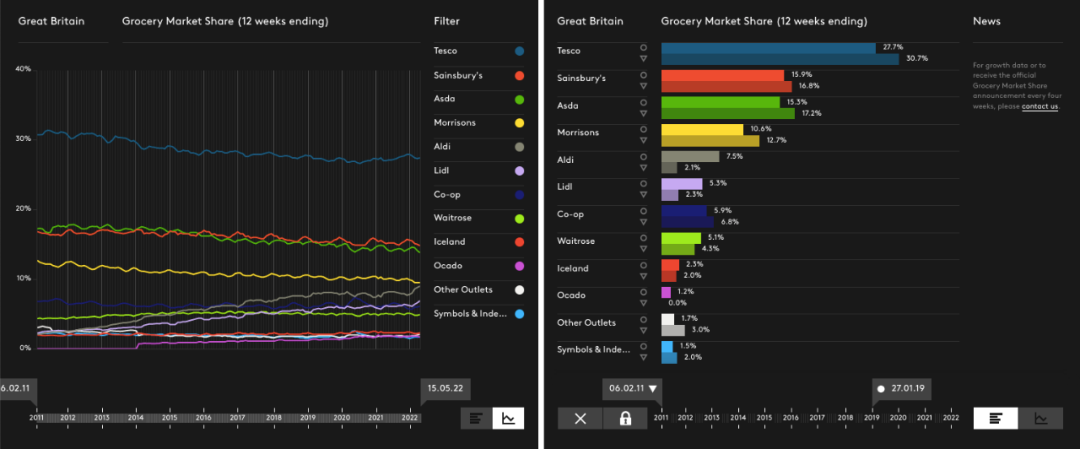Viewport: 1080px width, 449px height.
Task: Click the padlock icon to lock dates
Action: (x=625, y=418)
